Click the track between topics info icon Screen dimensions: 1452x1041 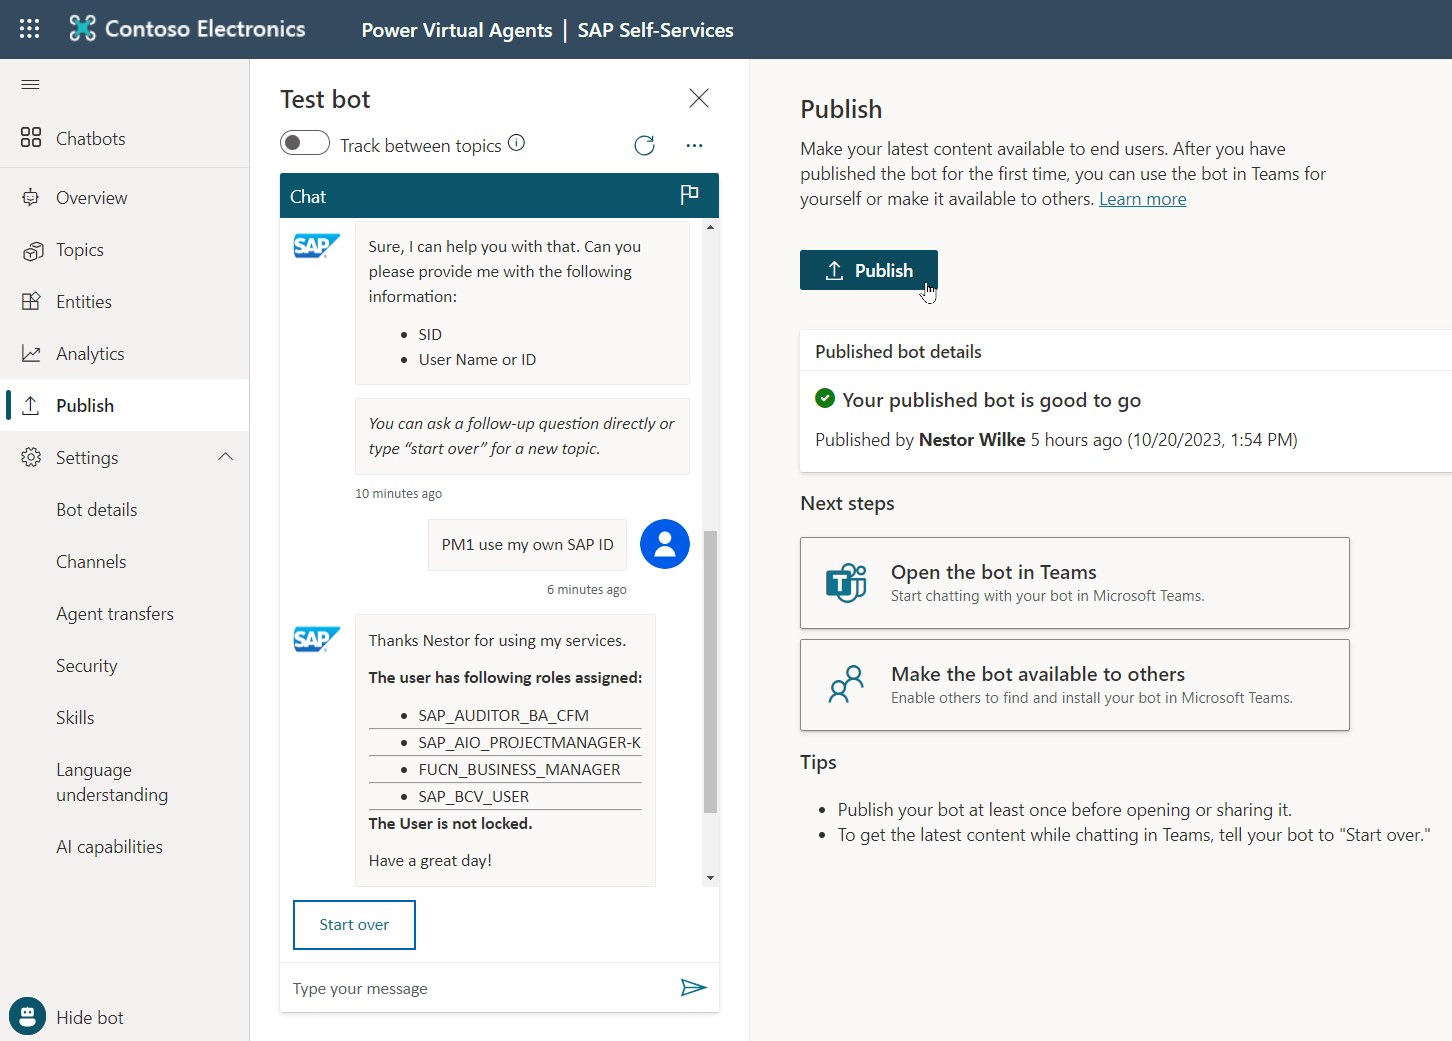click(516, 143)
